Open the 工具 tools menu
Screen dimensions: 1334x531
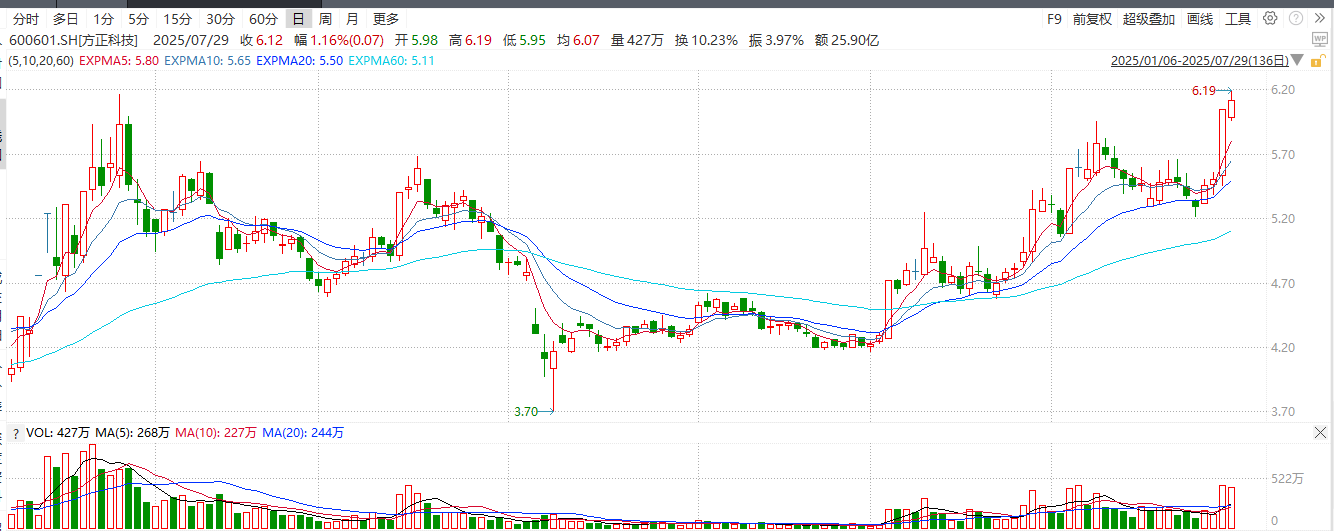pyautogui.click(x=1238, y=19)
